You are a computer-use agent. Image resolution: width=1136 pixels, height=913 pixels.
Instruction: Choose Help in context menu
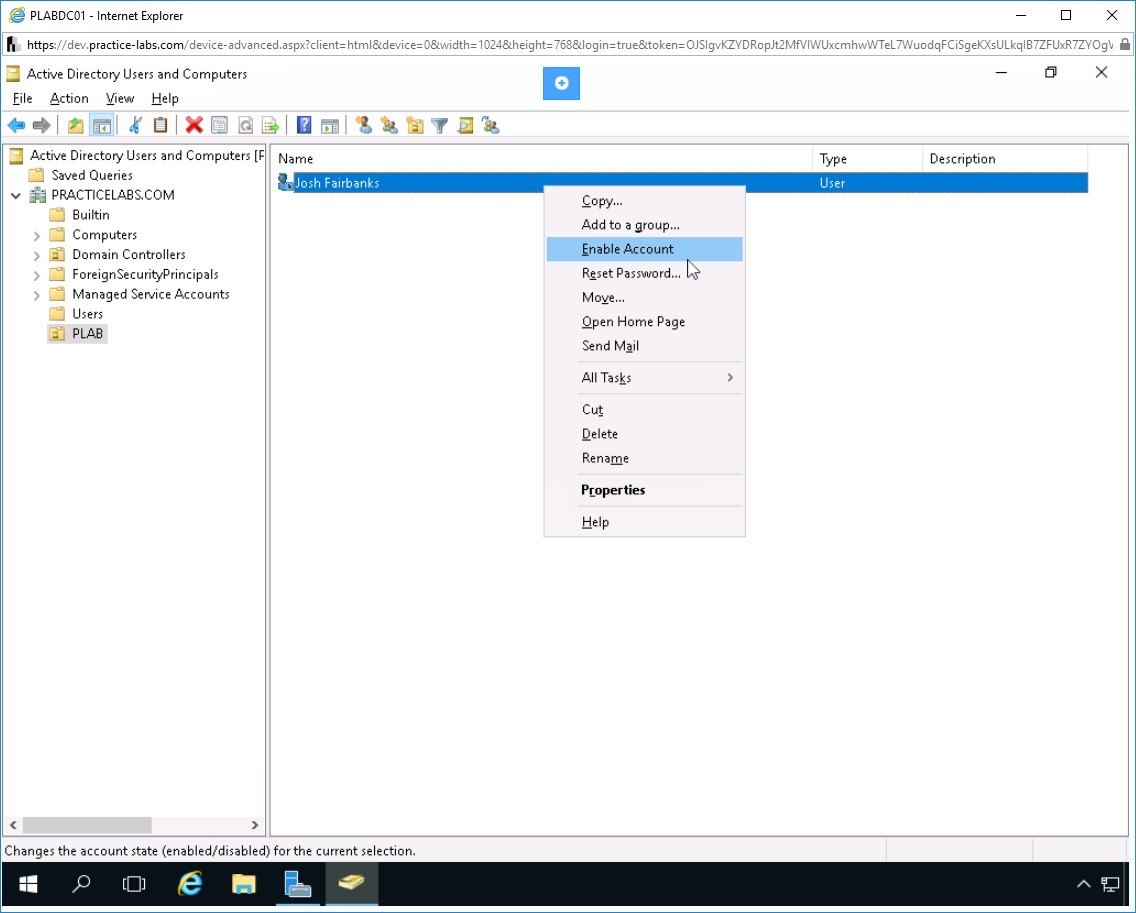[644, 522]
